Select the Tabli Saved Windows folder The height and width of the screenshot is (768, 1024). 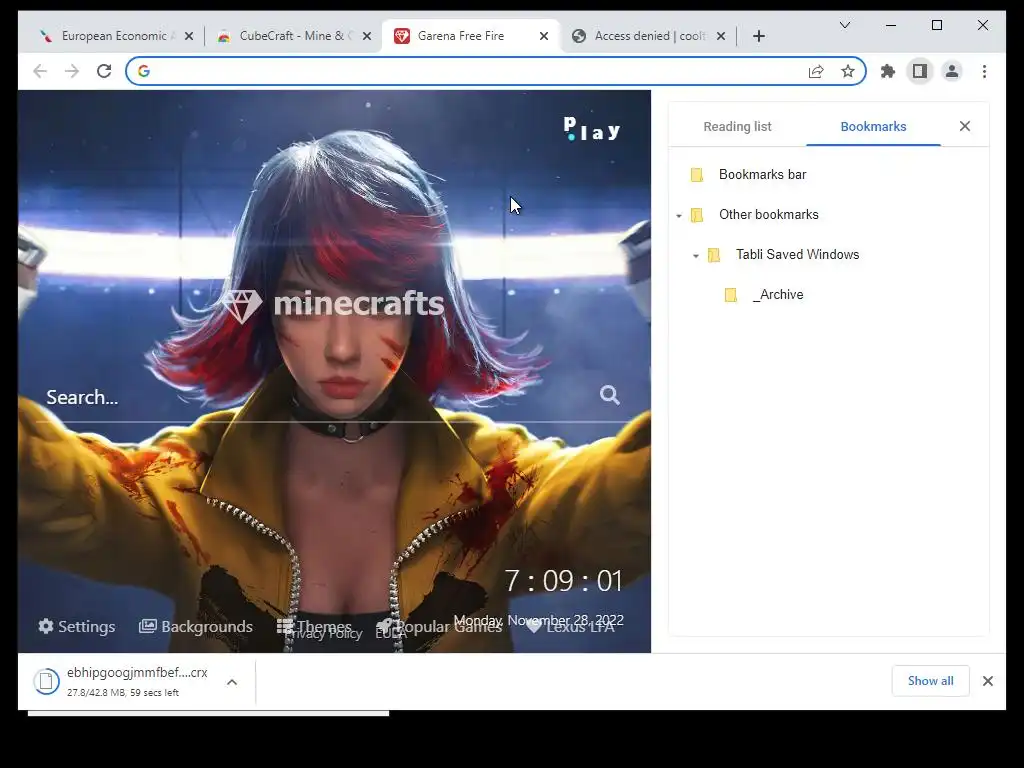(x=797, y=255)
